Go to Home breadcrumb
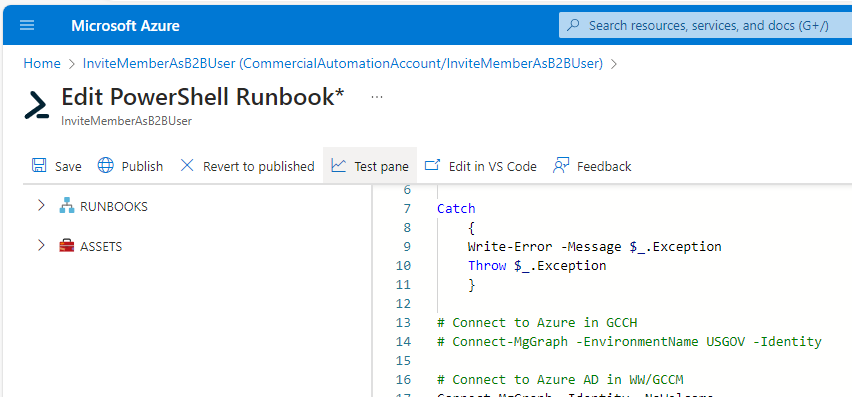The width and height of the screenshot is (852, 397). (42, 64)
